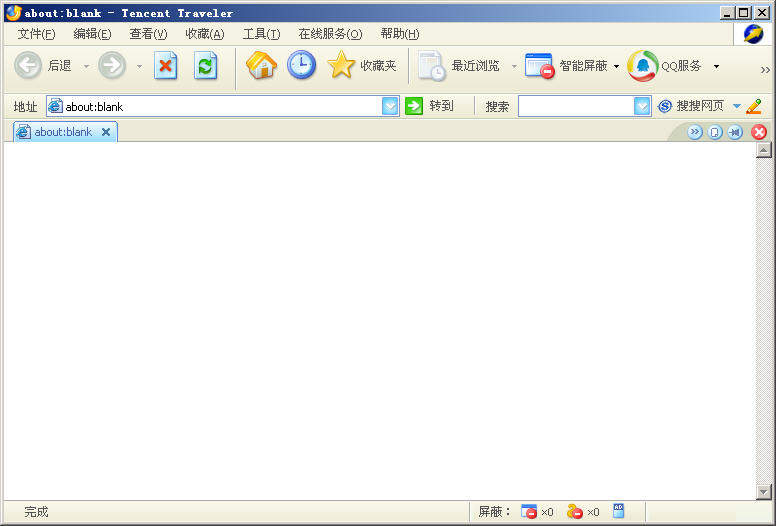Open the 查看(V) menu
Image resolution: width=776 pixels, height=526 pixels.
[148, 34]
